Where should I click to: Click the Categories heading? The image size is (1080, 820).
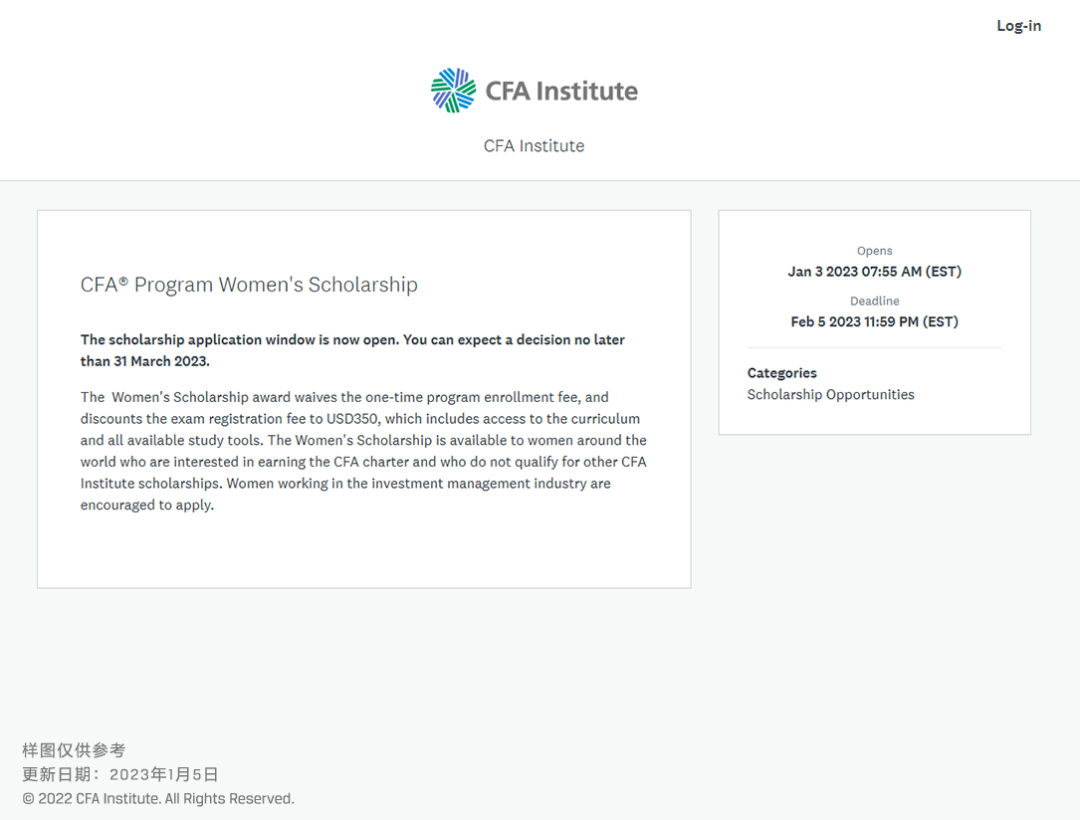(x=782, y=373)
